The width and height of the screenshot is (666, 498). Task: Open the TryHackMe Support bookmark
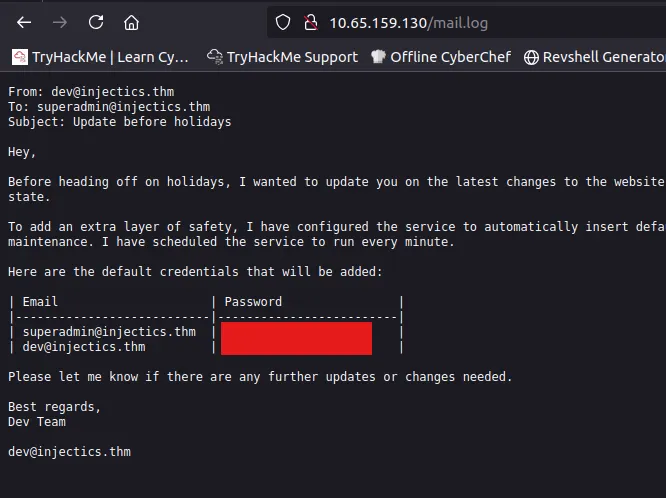point(282,57)
